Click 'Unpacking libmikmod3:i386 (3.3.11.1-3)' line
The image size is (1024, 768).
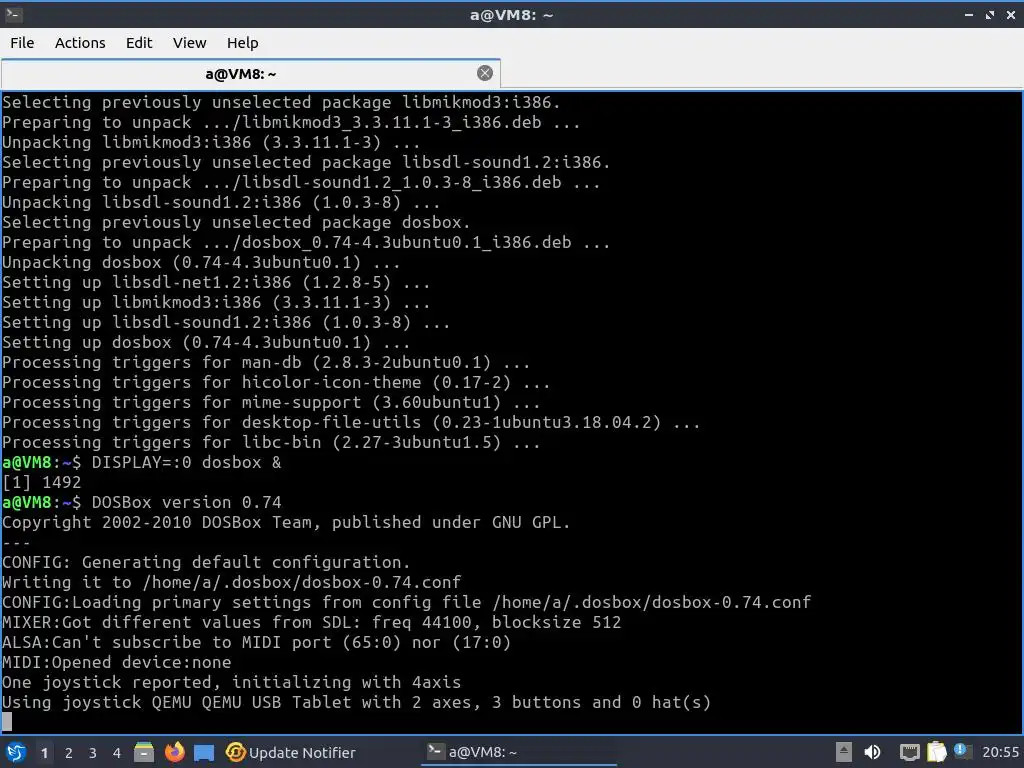[211, 142]
